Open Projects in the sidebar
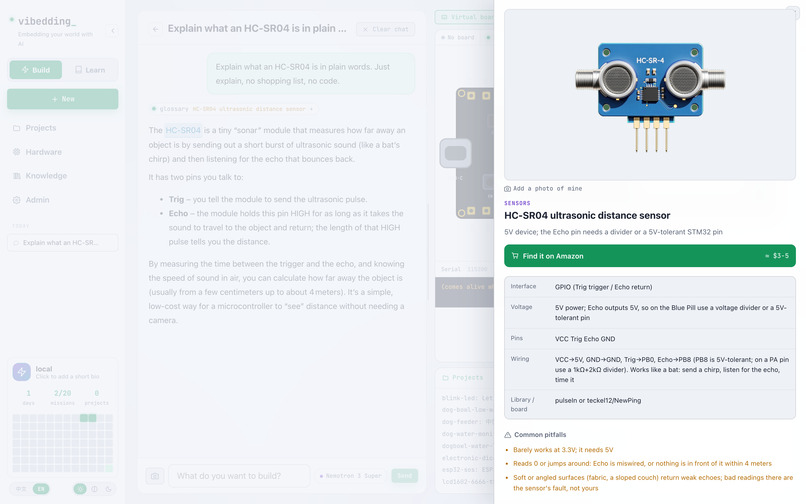 click(x=63, y=128)
